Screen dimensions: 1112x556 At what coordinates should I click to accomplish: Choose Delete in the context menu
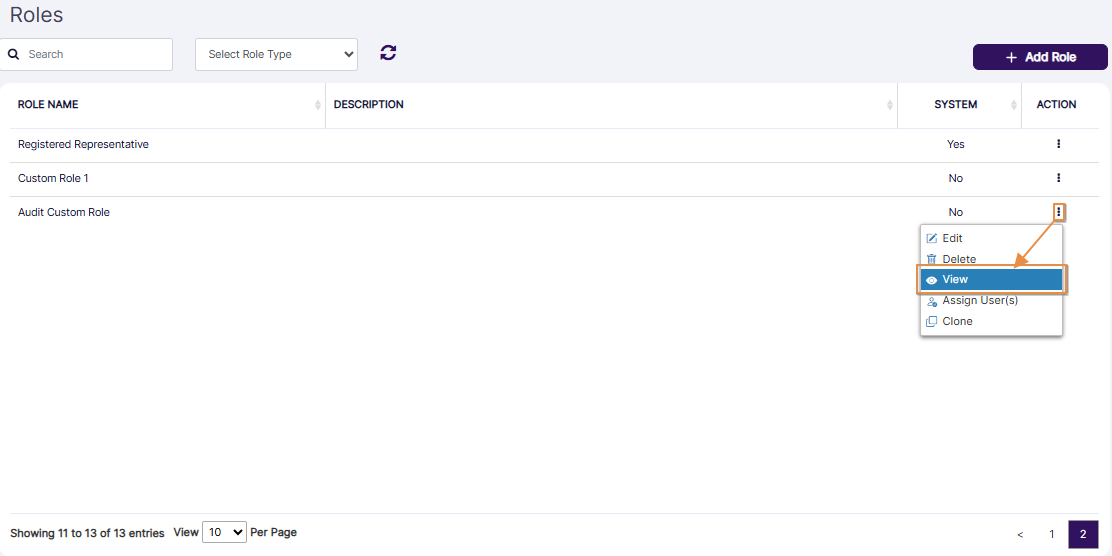[958, 259]
